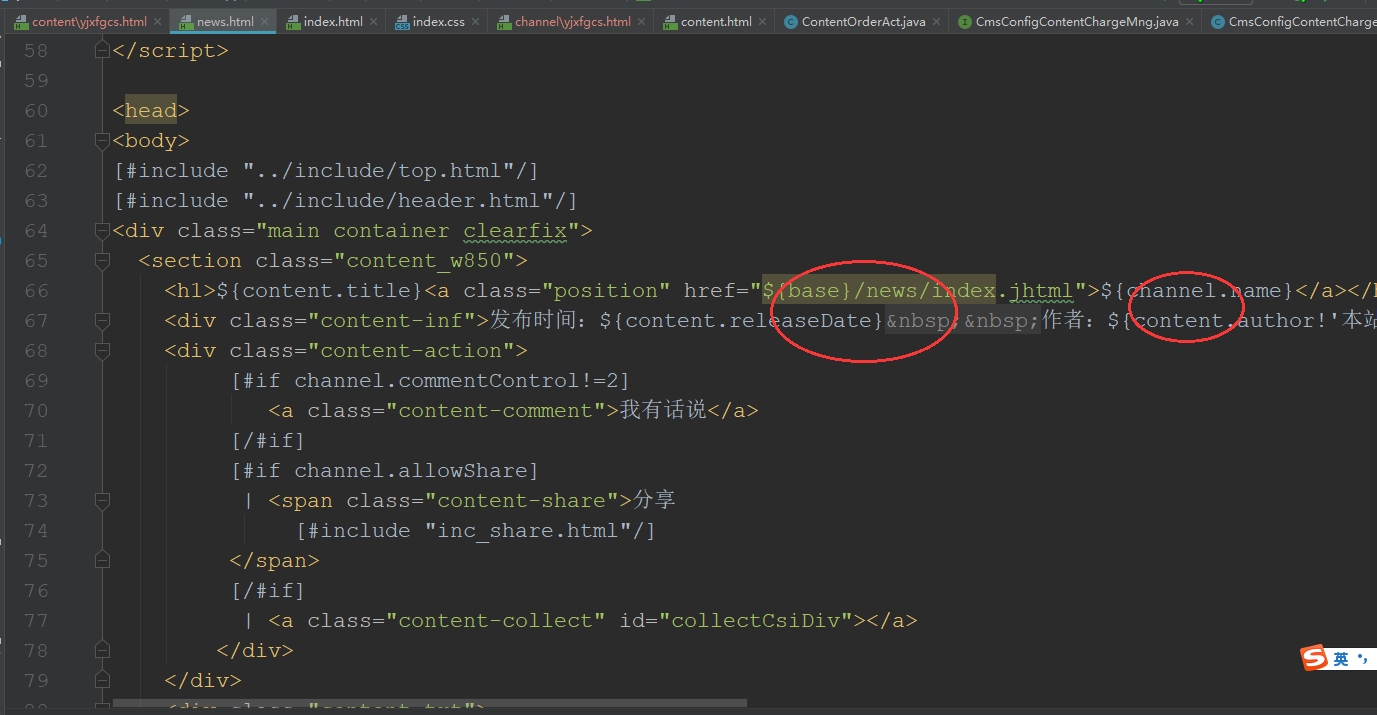
Task: Click line number 59 in the gutter
Action: point(36,80)
